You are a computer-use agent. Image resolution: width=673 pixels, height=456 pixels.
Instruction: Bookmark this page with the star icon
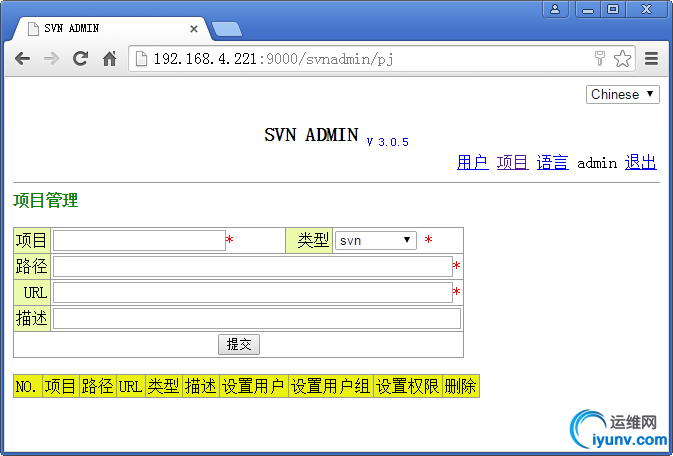point(622,59)
